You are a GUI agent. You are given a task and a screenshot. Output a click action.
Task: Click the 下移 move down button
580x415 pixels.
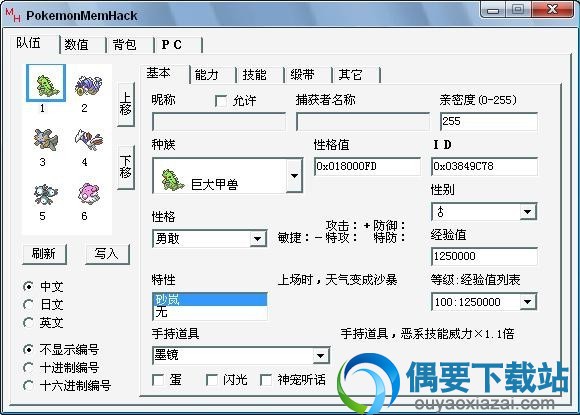click(x=126, y=168)
